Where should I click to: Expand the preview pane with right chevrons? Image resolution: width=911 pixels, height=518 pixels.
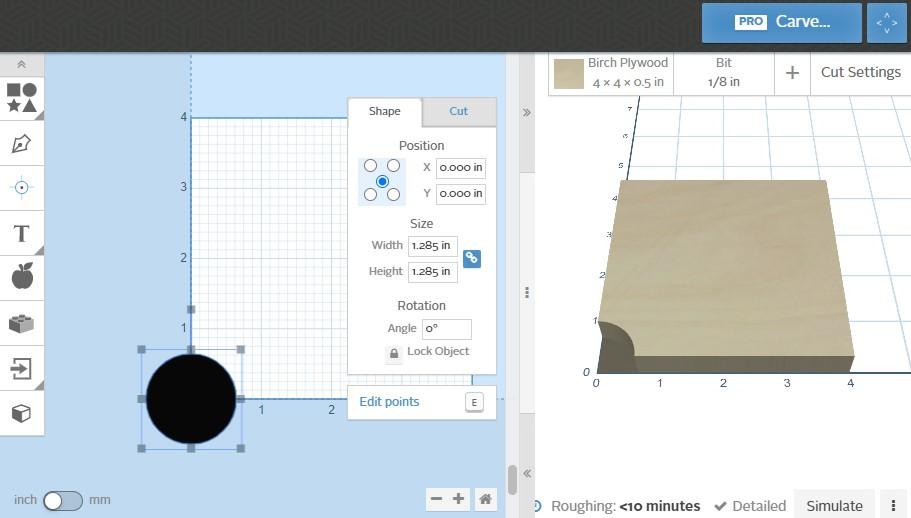click(x=526, y=112)
